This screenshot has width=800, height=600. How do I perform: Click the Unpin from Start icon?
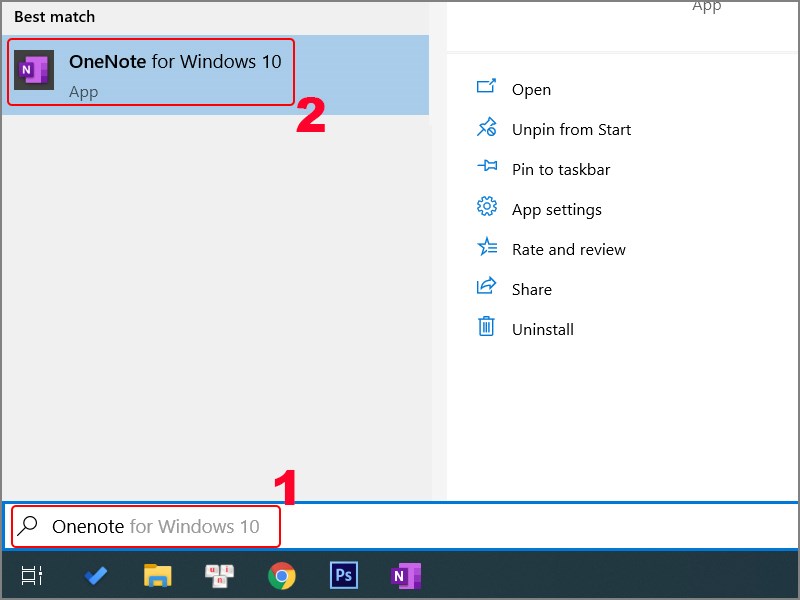[486, 127]
